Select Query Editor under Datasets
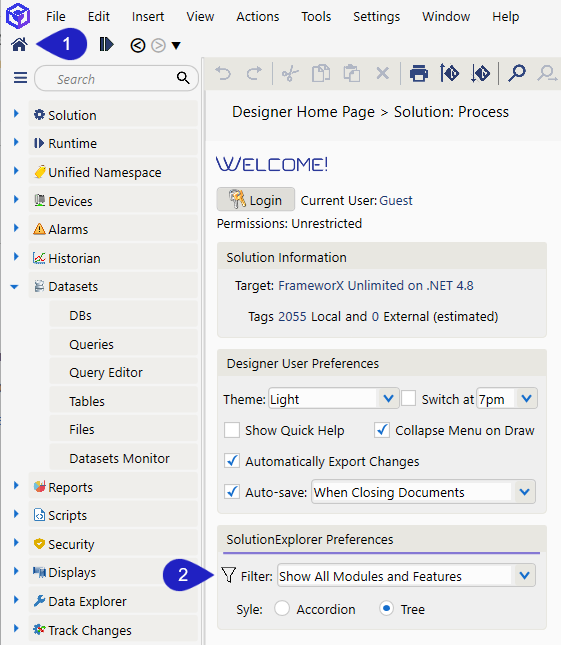The image size is (561, 645). tap(106, 372)
